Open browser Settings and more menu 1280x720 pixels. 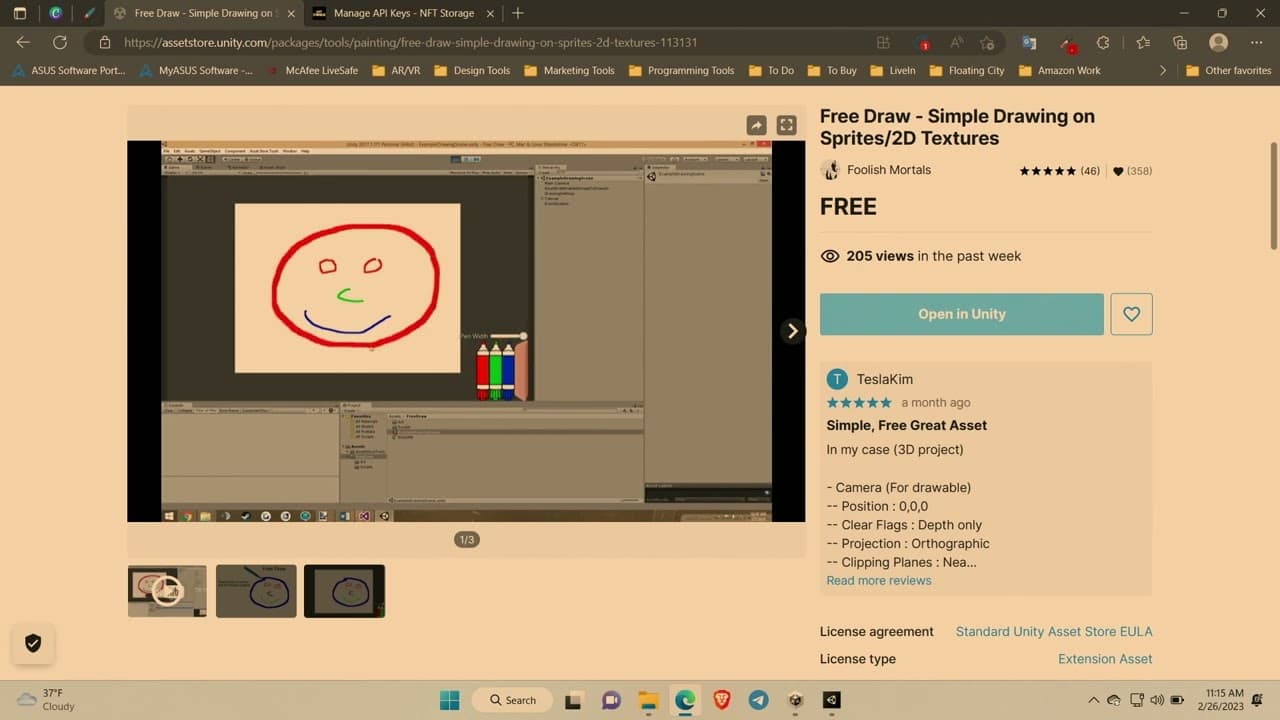[1256, 43]
